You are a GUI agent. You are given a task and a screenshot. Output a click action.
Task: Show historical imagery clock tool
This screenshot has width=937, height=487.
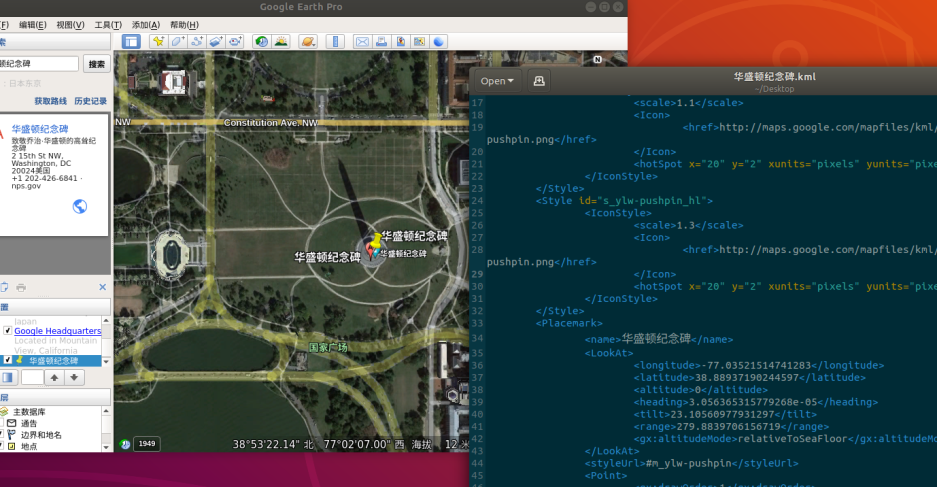[x=262, y=41]
